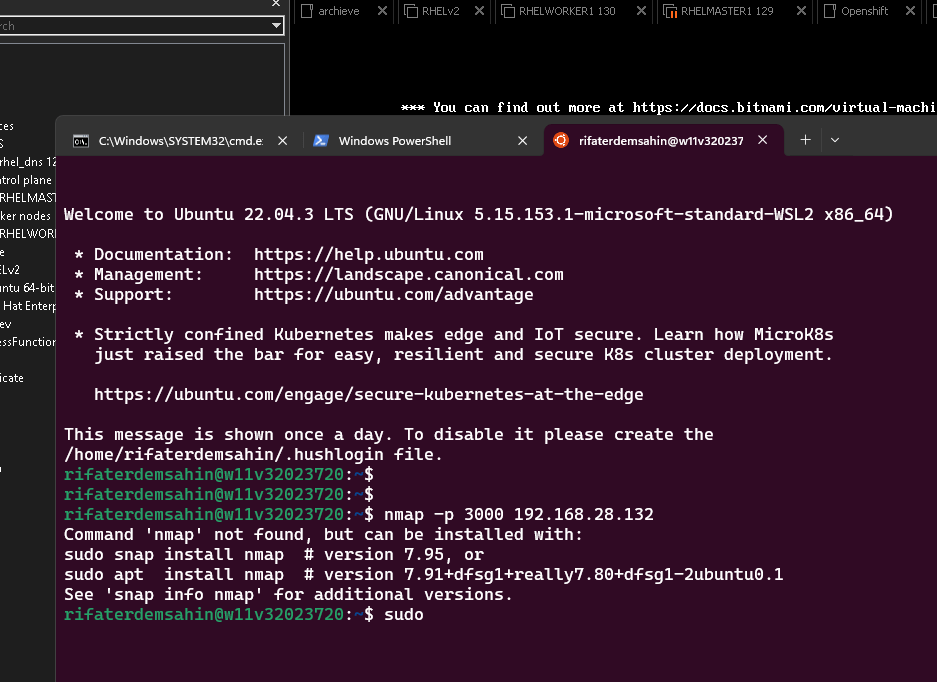
Task: Select the RHELMASTER entry in the library
Action: [28, 198]
